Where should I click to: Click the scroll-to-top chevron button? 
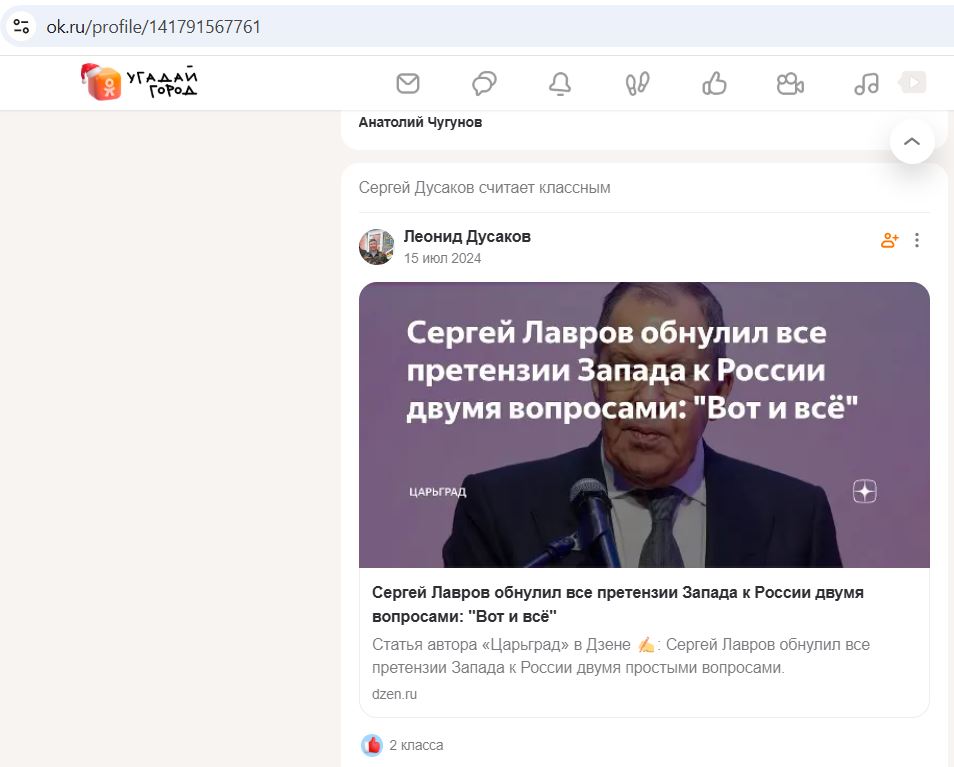[x=912, y=142]
